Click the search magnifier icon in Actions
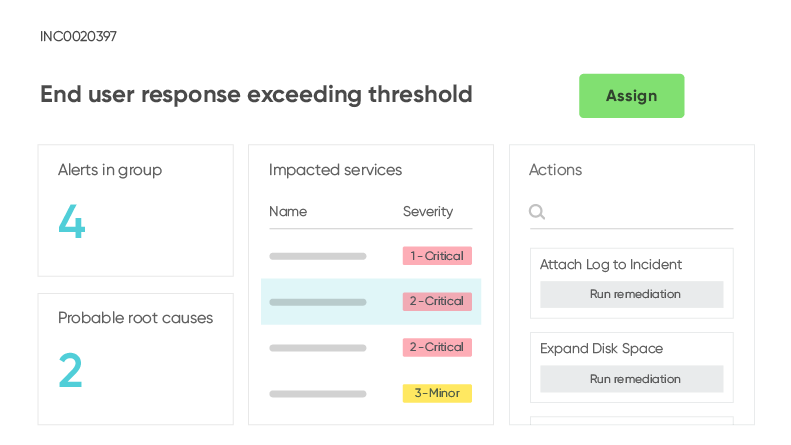The height and width of the screenshot is (445, 791). click(537, 212)
